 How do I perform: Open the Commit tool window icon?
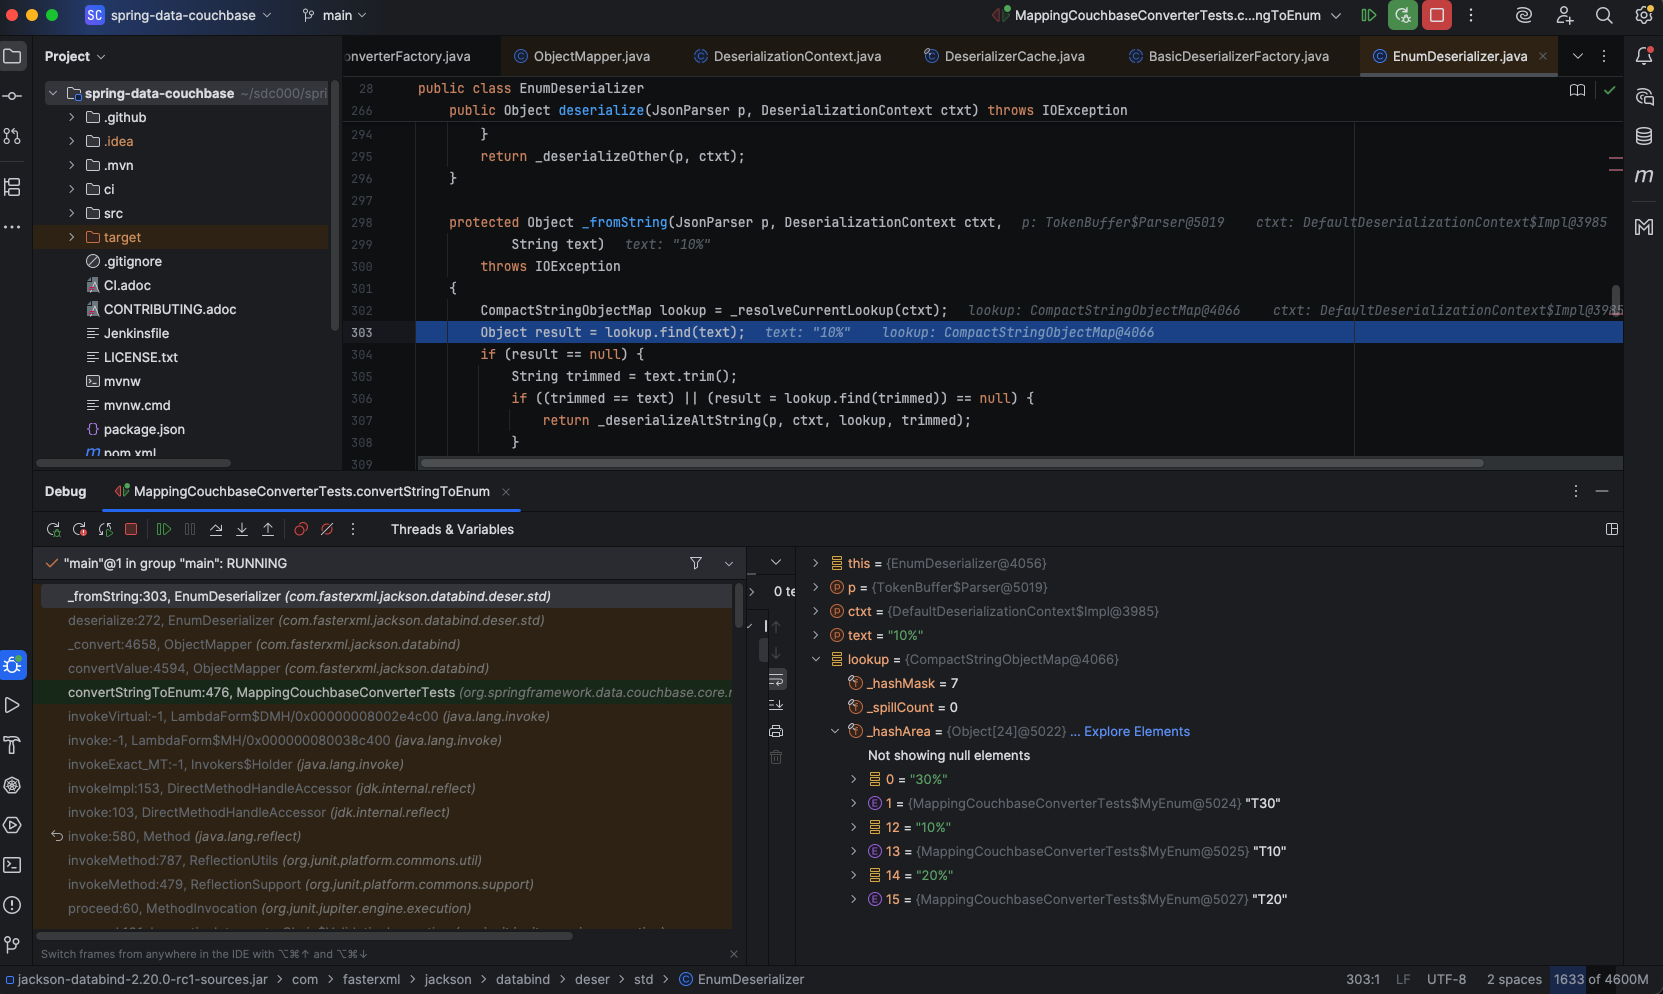click(x=12, y=96)
